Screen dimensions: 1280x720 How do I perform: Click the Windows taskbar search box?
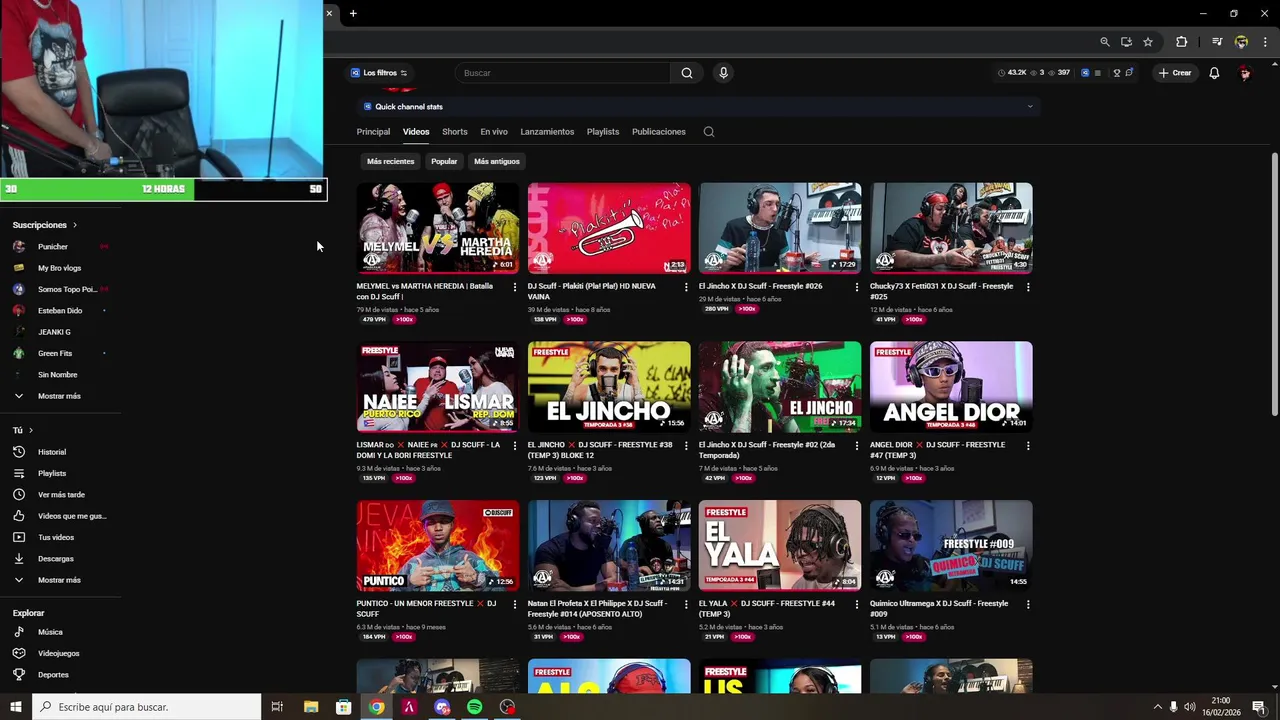tap(147, 707)
